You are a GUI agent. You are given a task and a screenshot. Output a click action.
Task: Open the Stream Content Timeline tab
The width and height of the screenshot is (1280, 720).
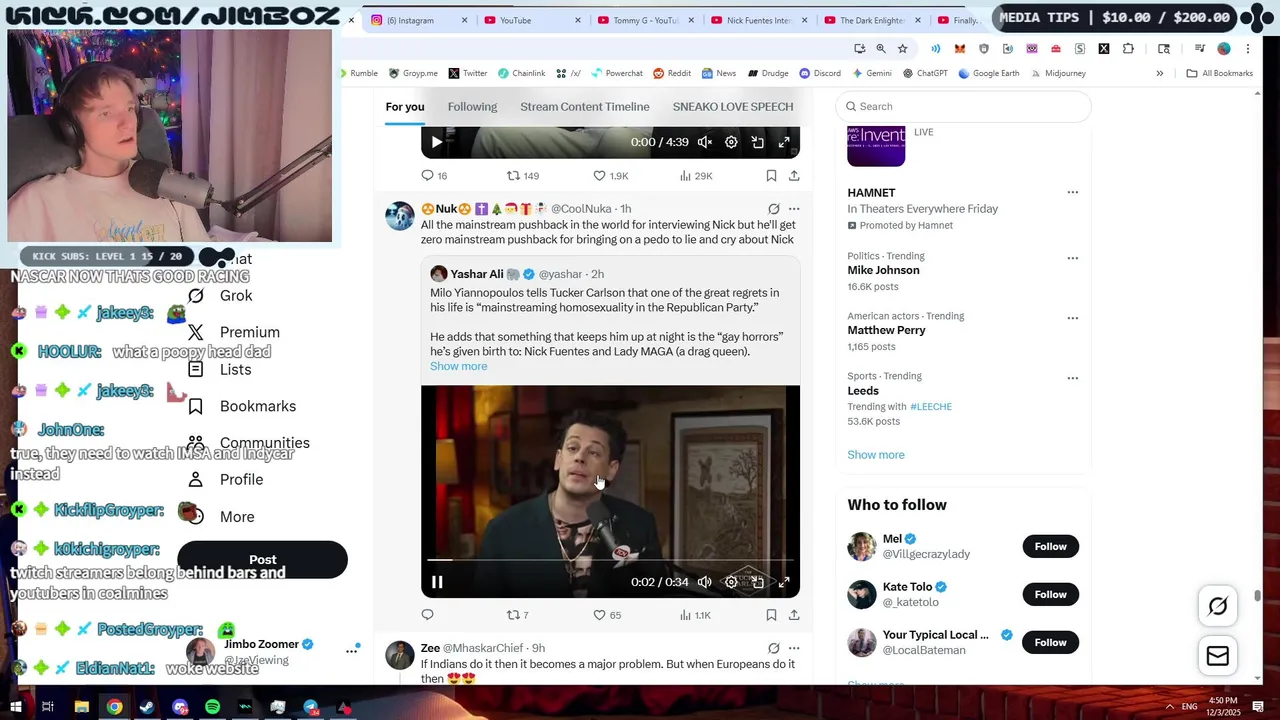tap(584, 107)
